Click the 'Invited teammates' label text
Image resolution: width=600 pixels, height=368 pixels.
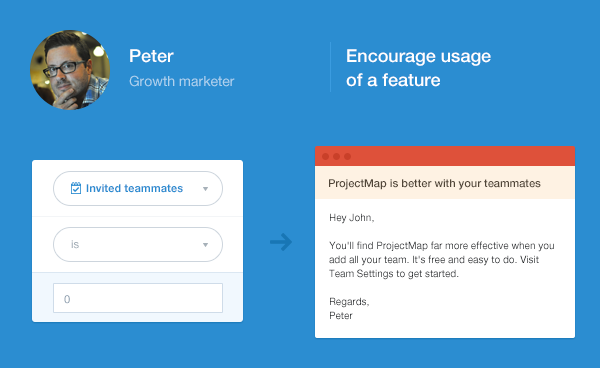tap(134, 188)
